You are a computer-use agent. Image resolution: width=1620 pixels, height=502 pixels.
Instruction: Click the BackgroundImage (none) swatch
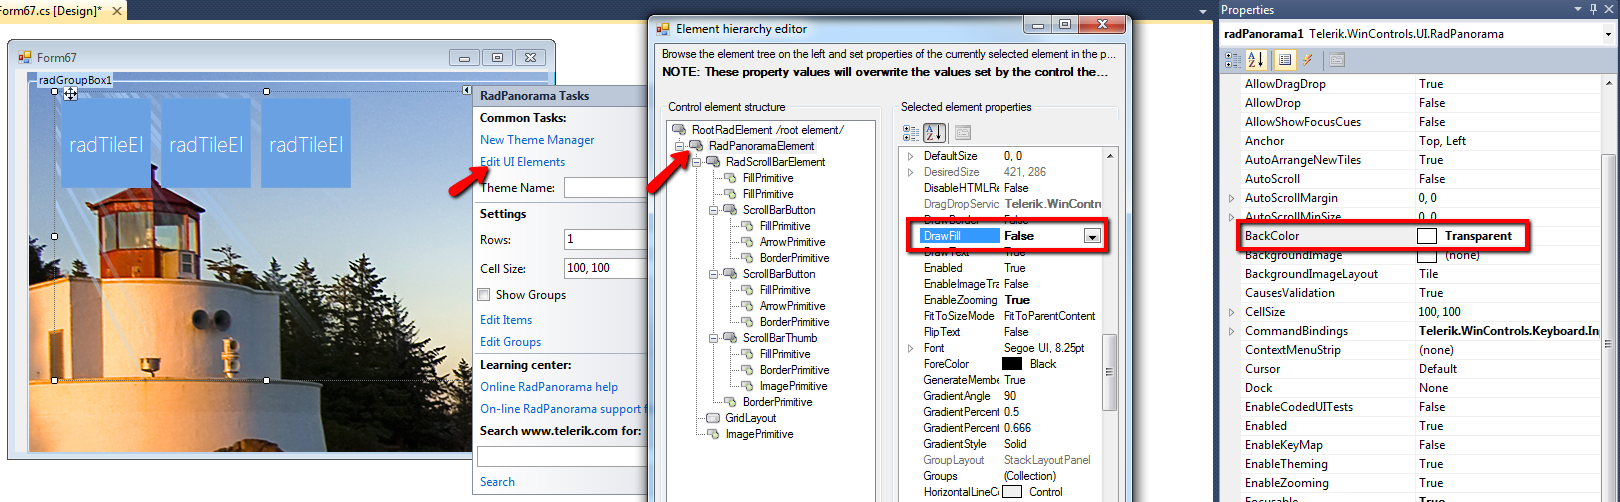[1427, 256]
